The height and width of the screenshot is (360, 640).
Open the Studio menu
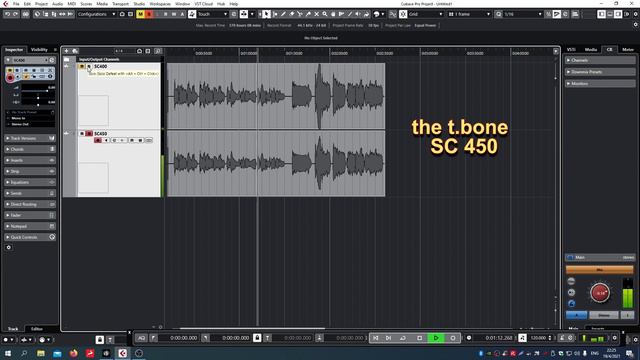coord(139,4)
